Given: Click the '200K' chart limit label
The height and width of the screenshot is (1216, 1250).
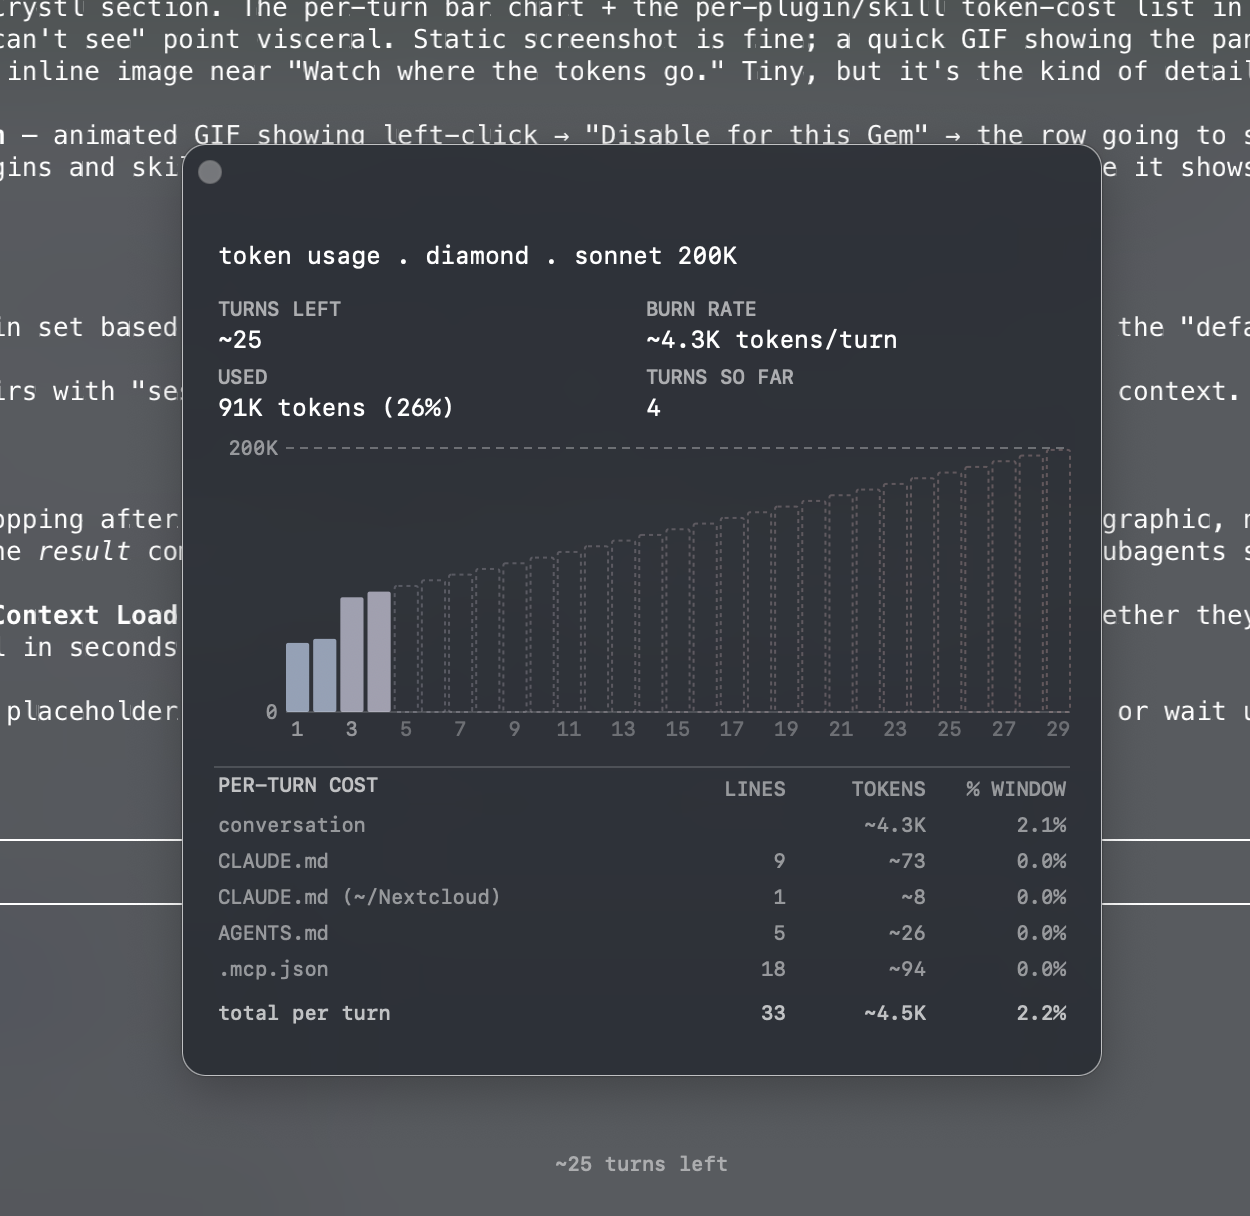Looking at the screenshot, I should pyautogui.click(x=253, y=448).
